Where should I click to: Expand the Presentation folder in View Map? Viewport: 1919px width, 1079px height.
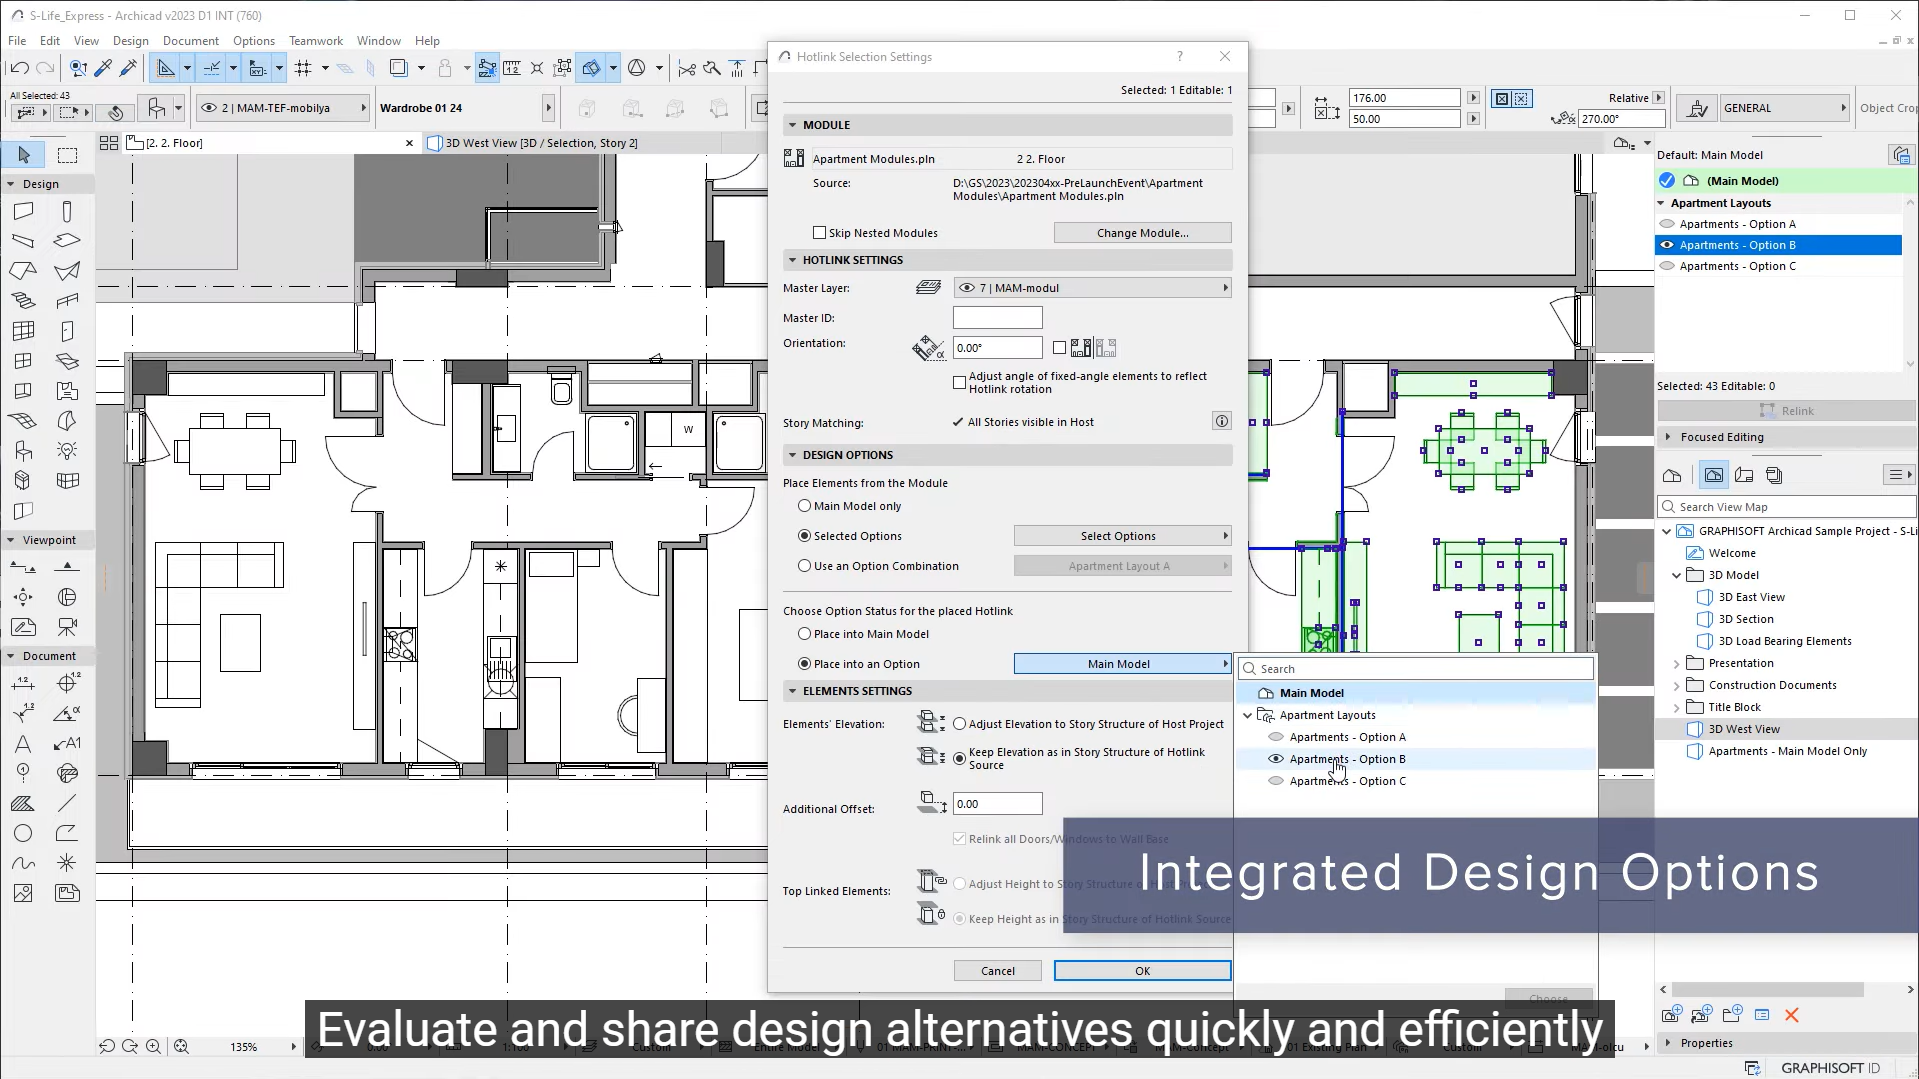pos(1677,662)
